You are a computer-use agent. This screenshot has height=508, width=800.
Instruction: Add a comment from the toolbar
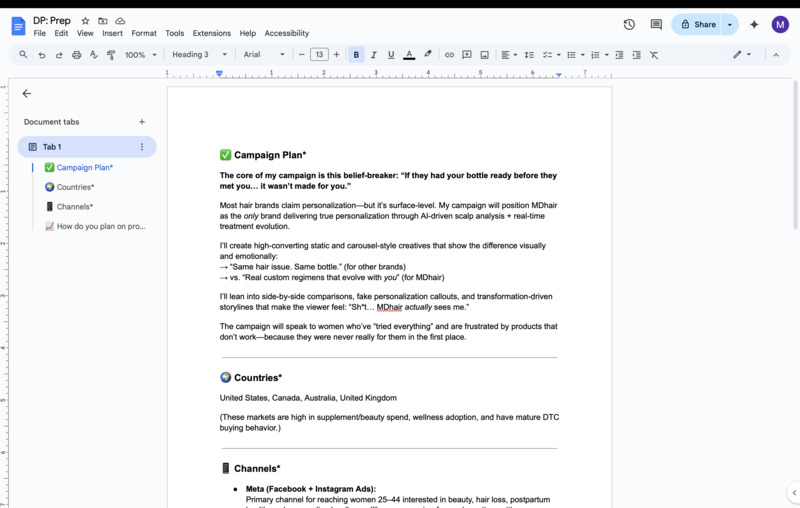(x=466, y=55)
